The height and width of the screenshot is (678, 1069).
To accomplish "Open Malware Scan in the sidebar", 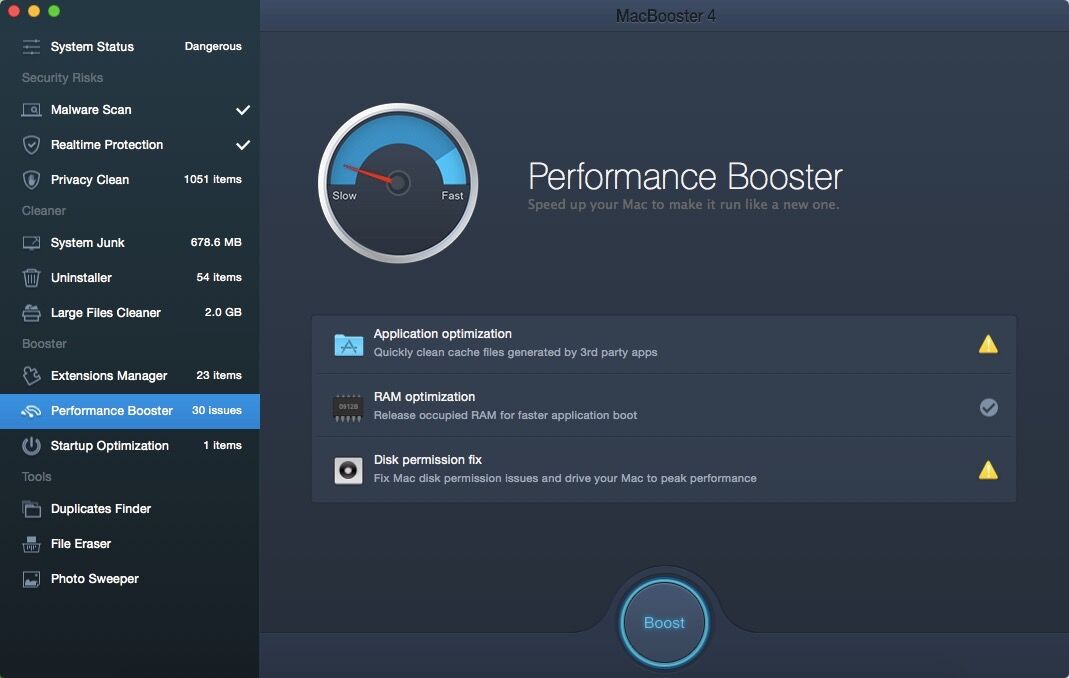I will coord(130,110).
